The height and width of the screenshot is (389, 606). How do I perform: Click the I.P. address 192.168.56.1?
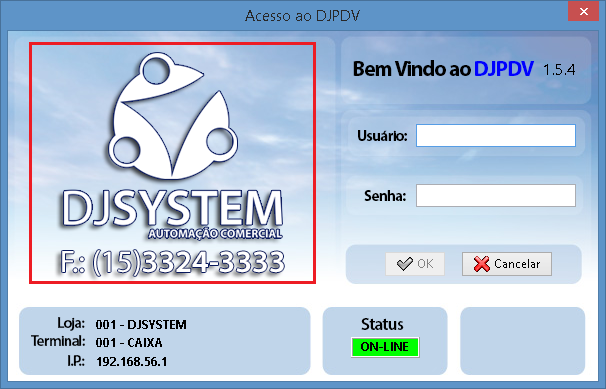(x=131, y=362)
